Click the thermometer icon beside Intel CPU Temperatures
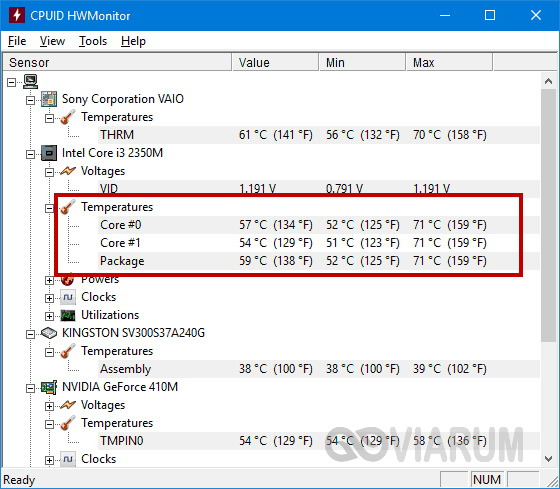 tap(68, 207)
